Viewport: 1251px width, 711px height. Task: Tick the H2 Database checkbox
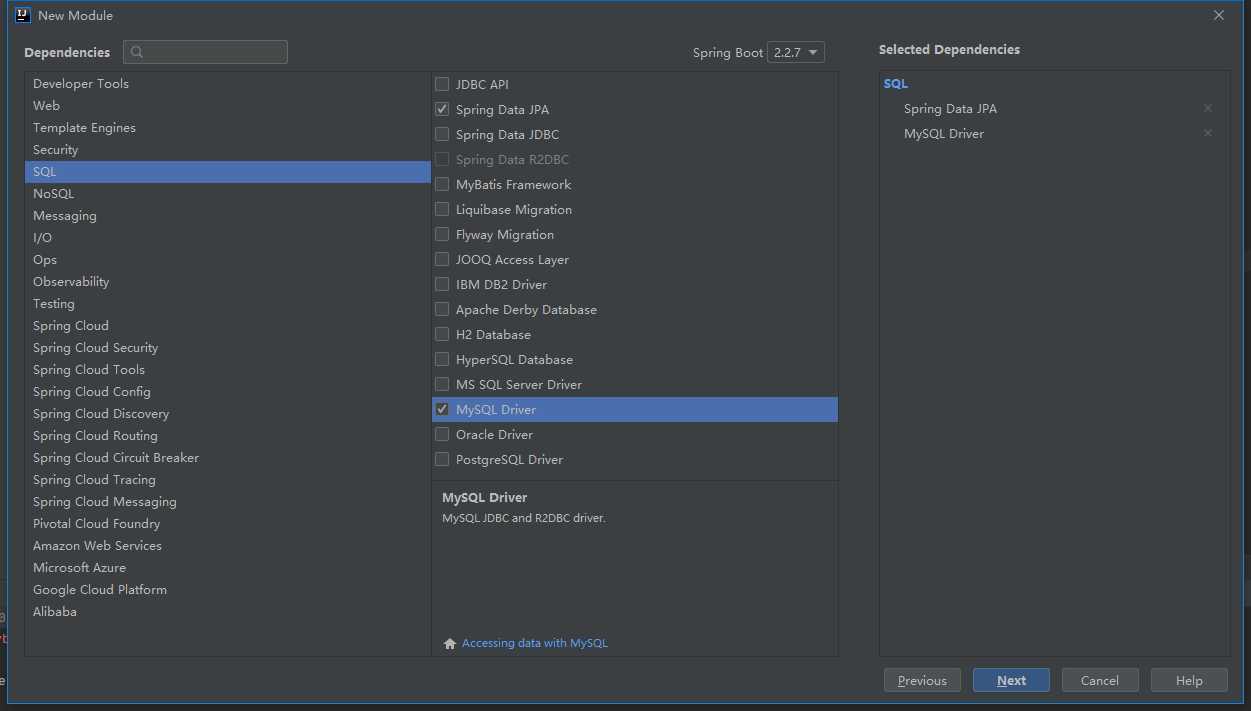click(442, 334)
